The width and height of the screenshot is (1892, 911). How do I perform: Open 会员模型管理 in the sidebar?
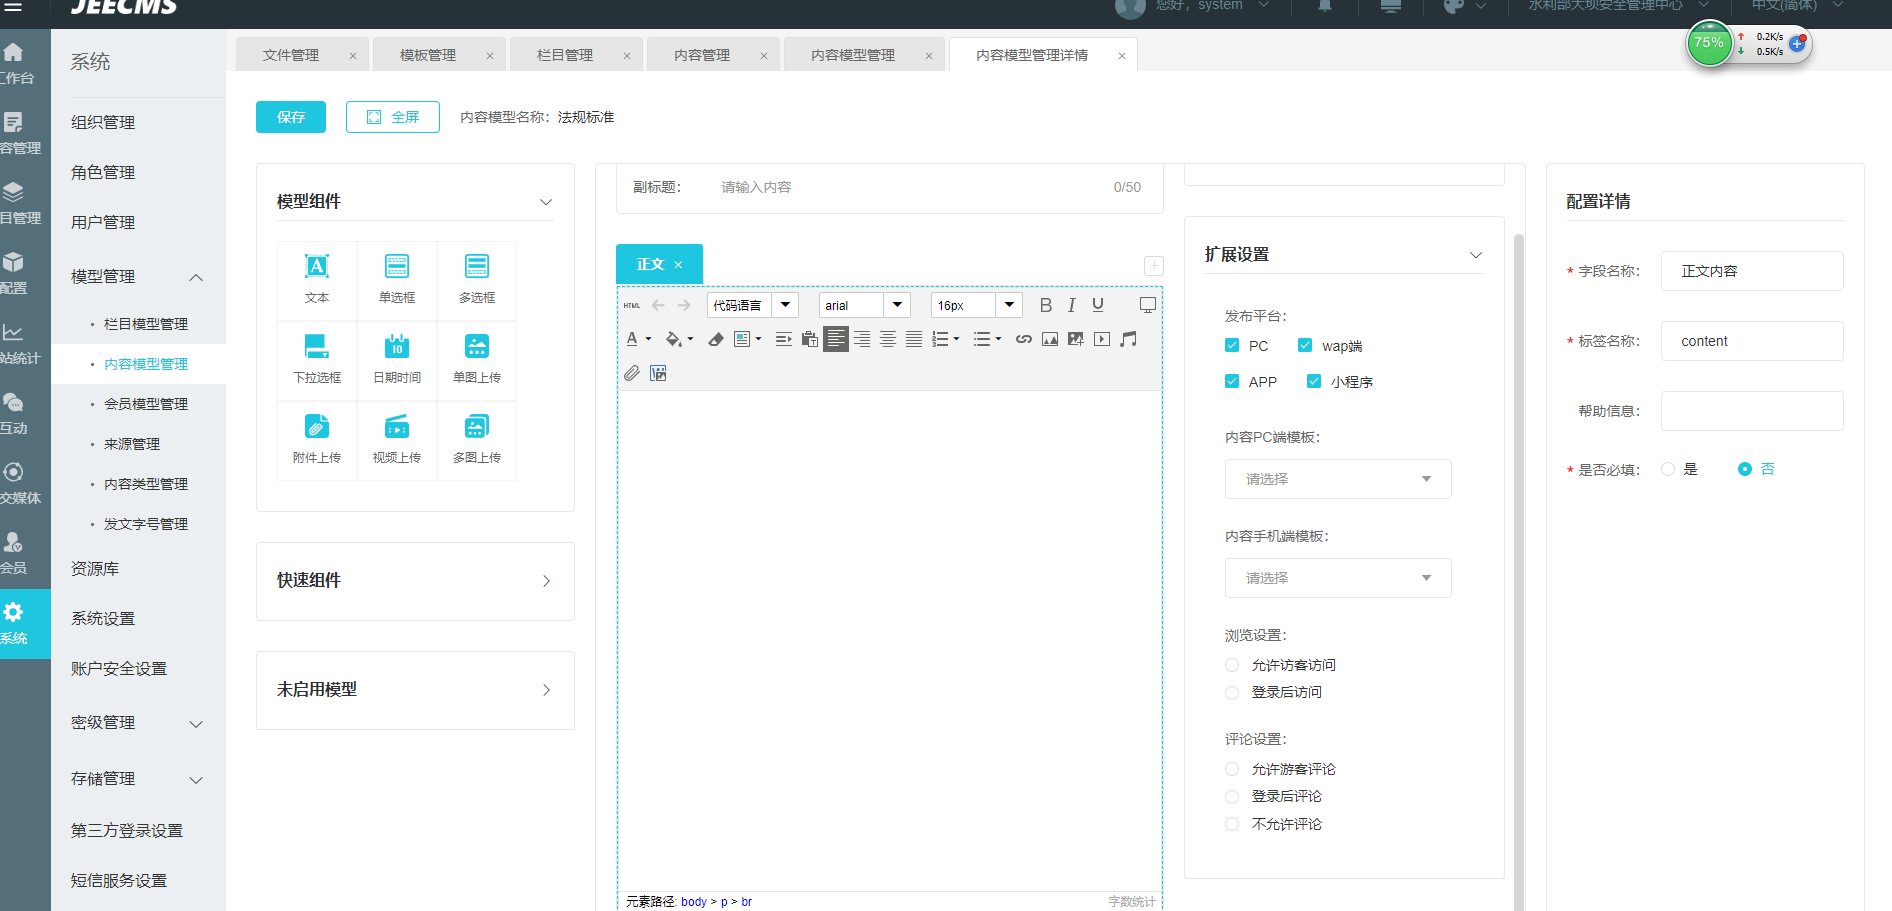pyautogui.click(x=146, y=404)
